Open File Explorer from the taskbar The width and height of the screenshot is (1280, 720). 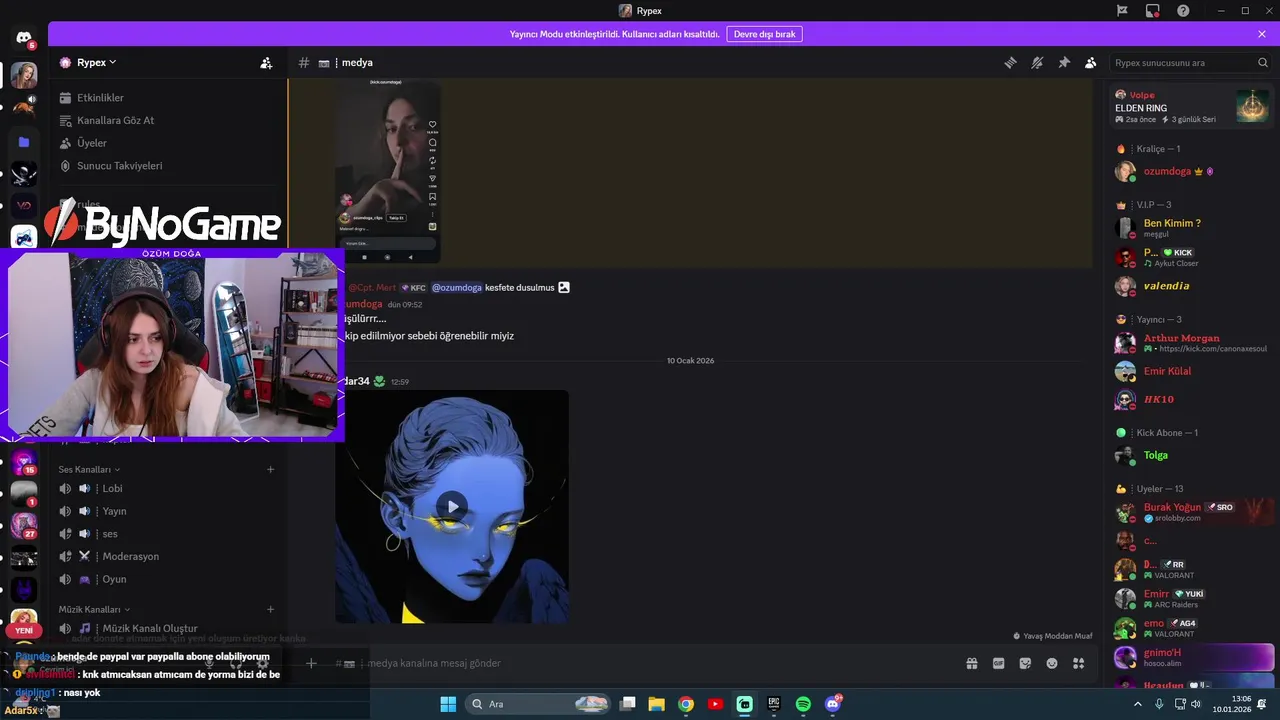point(656,704)
